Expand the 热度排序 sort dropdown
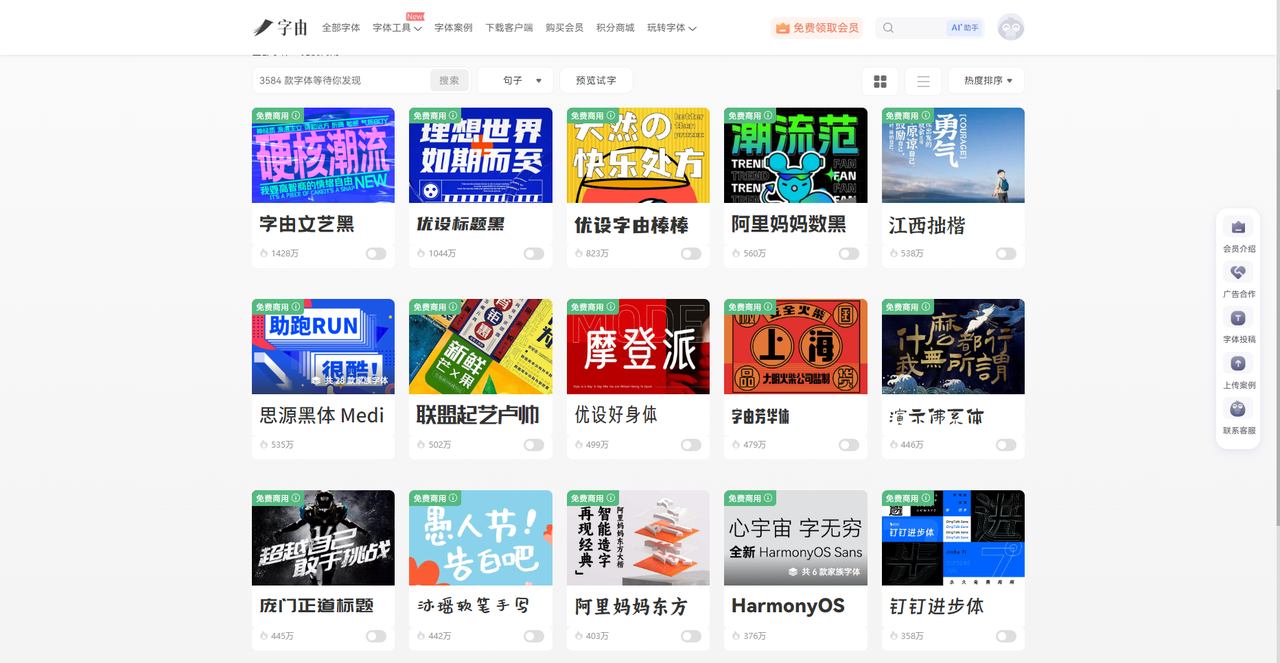The width and height of the screenshot is (1280, 663). 987,81
